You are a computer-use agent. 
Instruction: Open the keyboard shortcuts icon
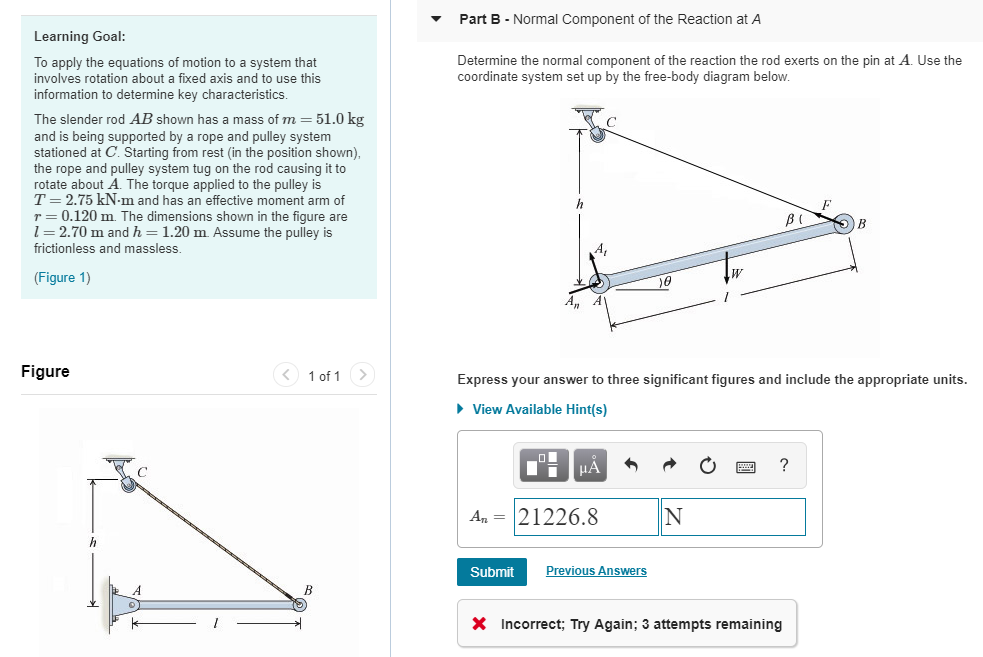(745, 465)
